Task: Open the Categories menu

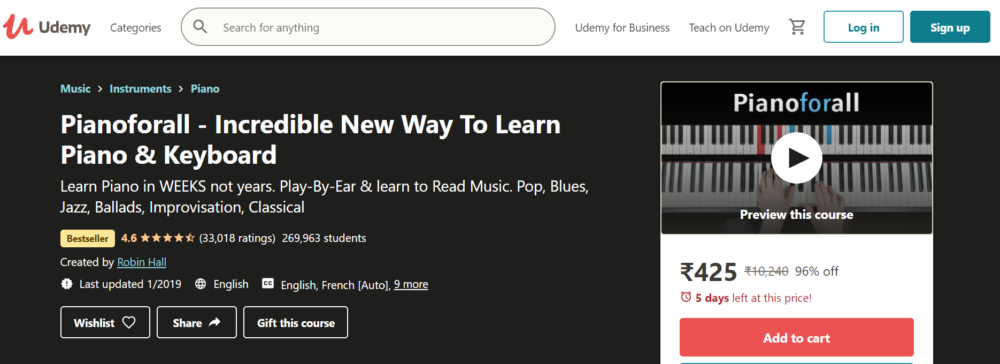Action: pyautogui.click(x=136, y=28)
